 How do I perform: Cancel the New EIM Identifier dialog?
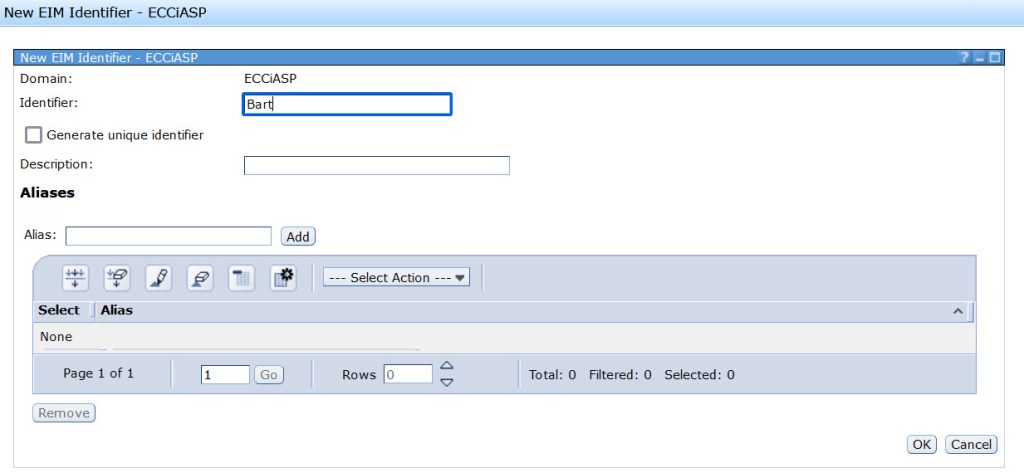pos(970,444)
